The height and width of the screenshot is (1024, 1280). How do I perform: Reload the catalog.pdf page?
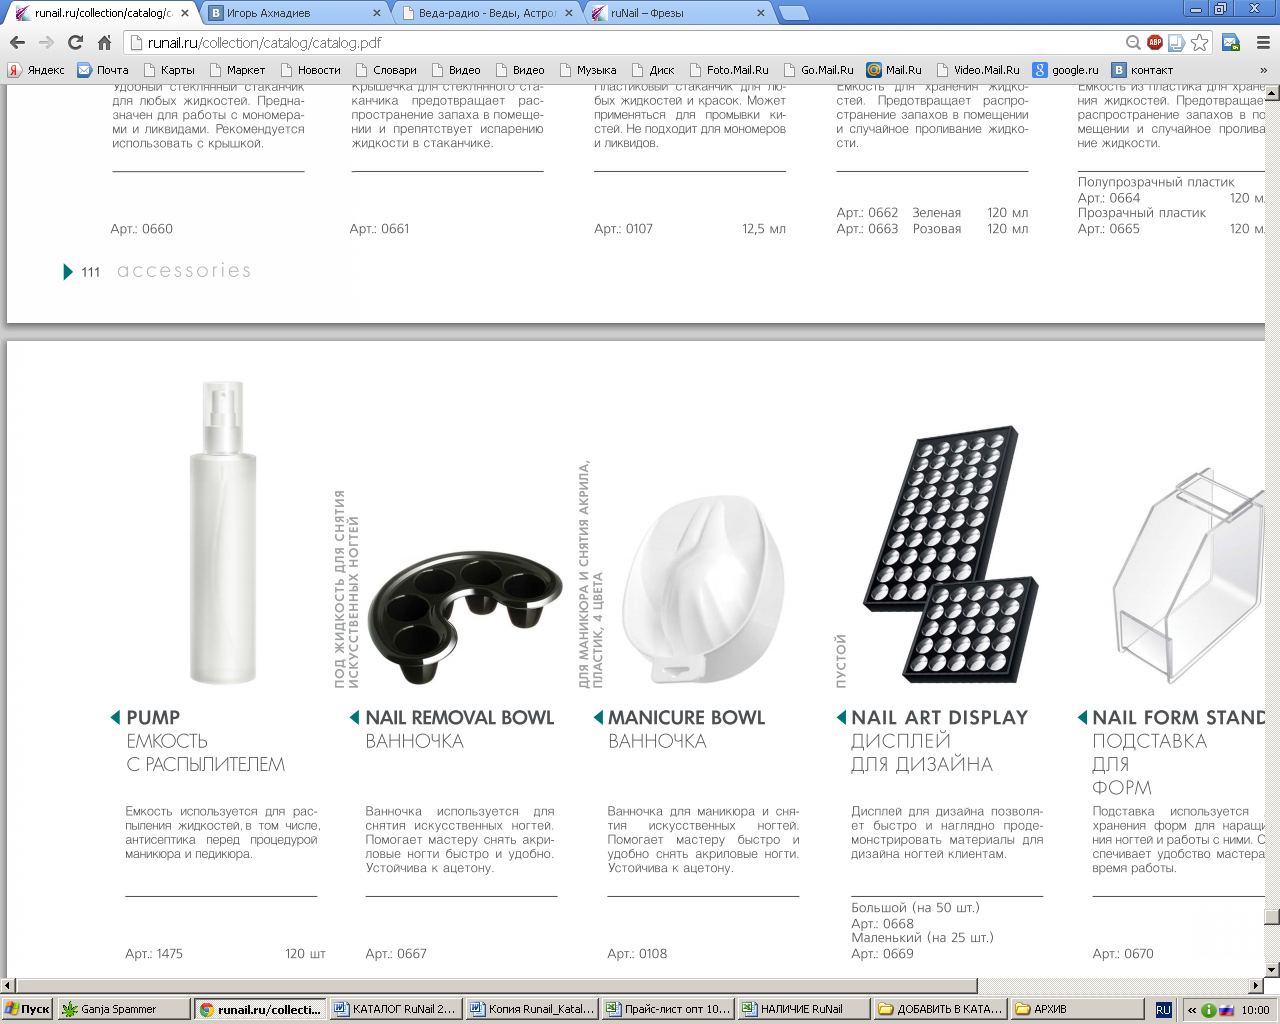pos(75,43)
